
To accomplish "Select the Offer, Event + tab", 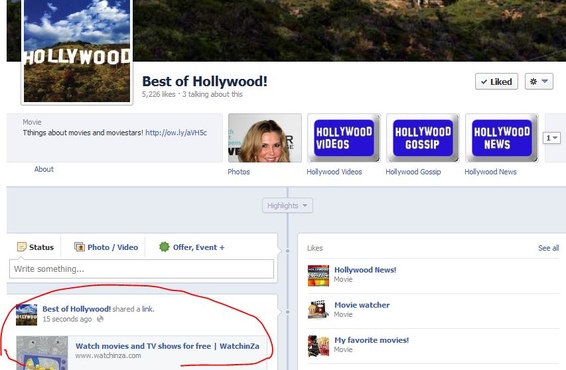I will click(x=192, y=247).
